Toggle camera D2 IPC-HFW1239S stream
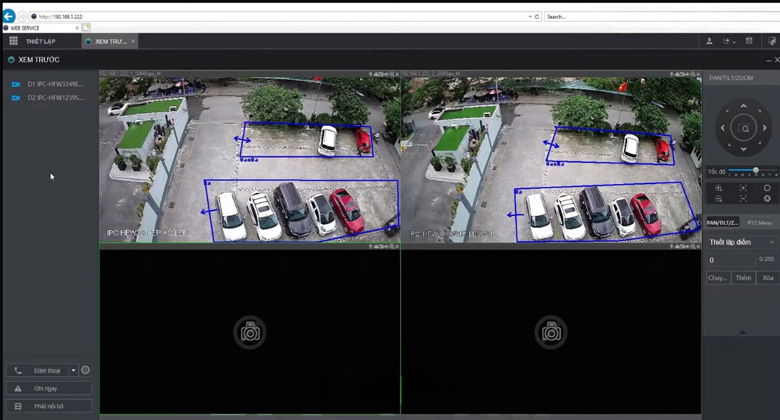The height and width of the screenshot is (420, 780). coord(16,98)
